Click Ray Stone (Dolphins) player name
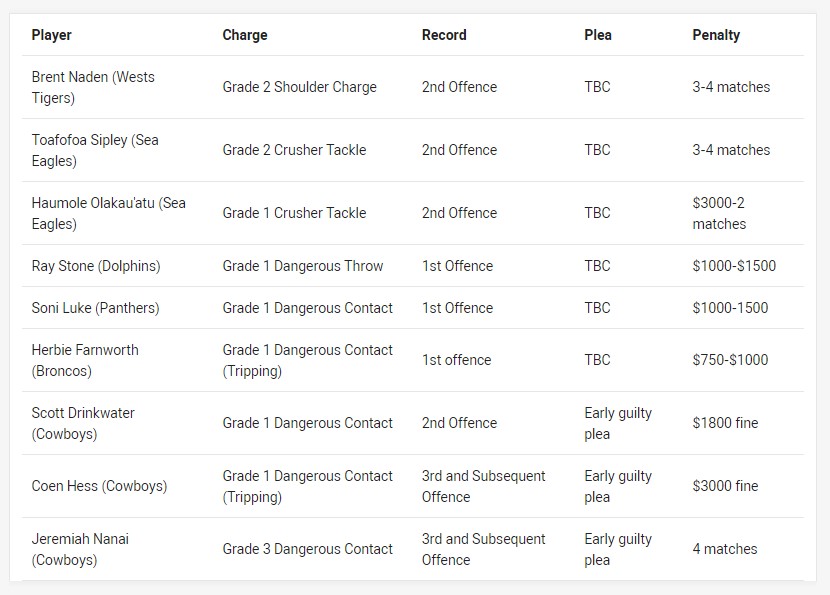Viewport: 830px width, 595px height. (96, 266)
